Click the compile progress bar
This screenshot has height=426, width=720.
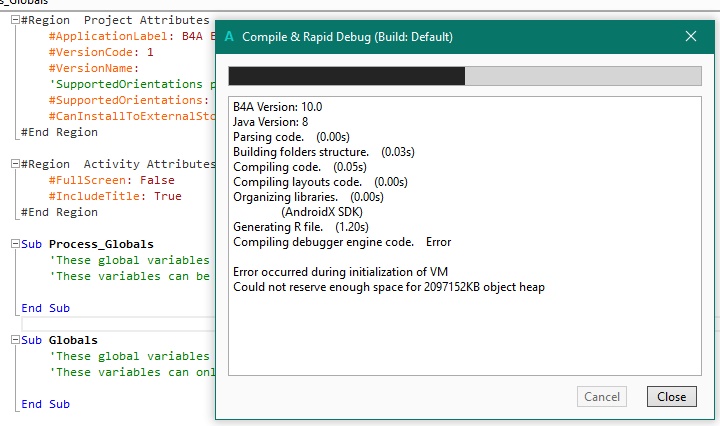pos(464,77)
